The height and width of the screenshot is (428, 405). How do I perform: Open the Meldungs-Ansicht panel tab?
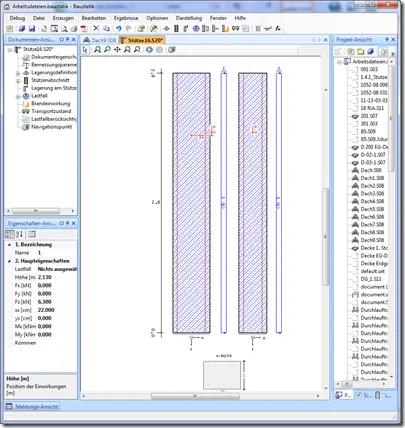[33, 407]
